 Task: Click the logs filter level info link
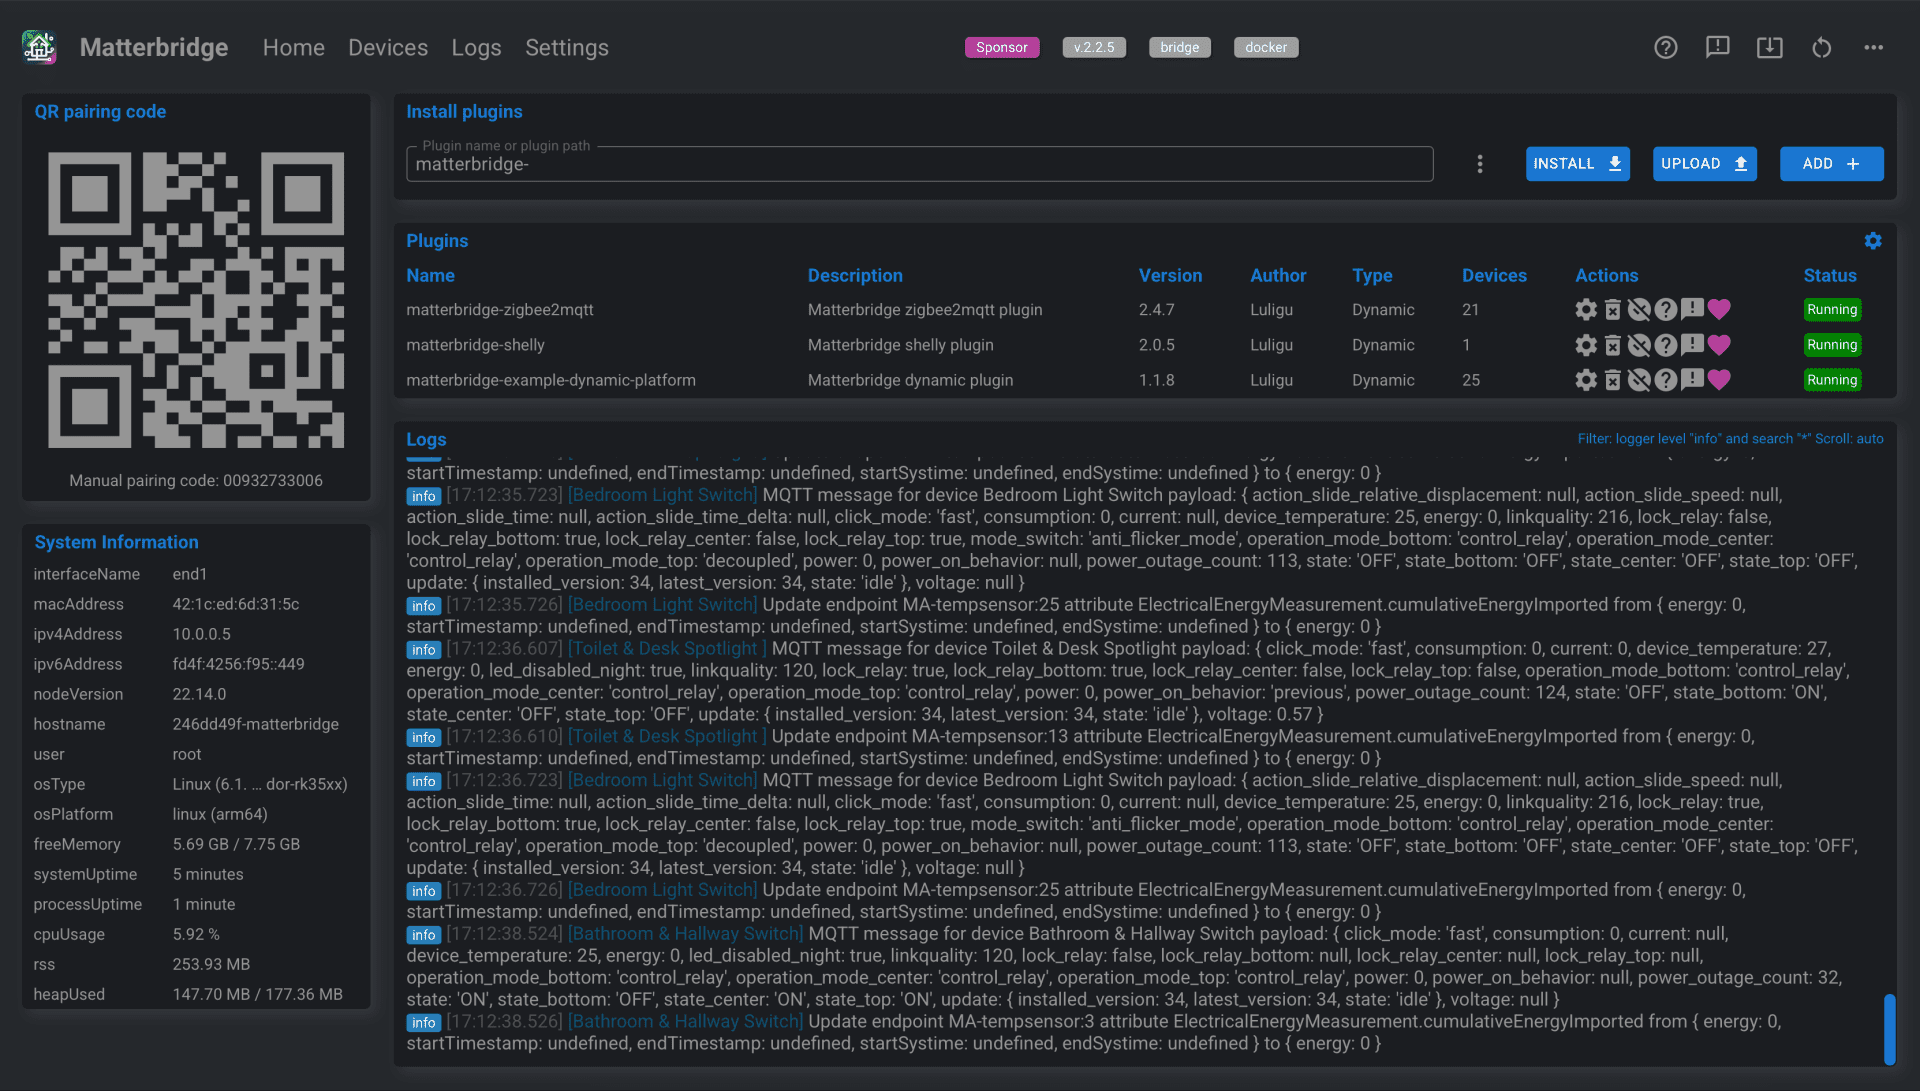coord(1731,439)
